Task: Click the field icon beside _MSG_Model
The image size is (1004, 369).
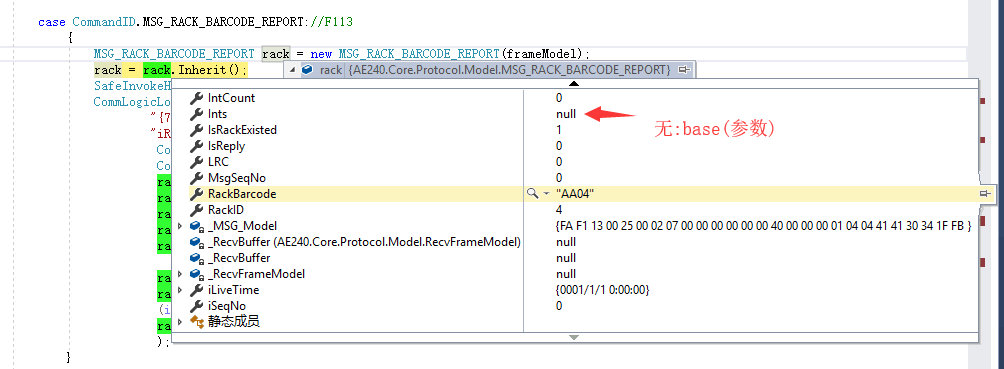Action: coord(197,226)
